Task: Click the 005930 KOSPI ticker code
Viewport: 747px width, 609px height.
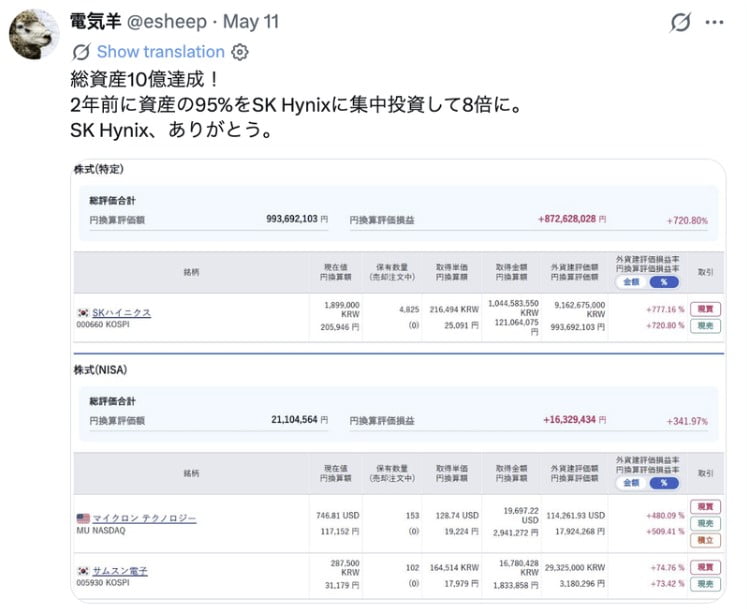Action: click(103, 583)
